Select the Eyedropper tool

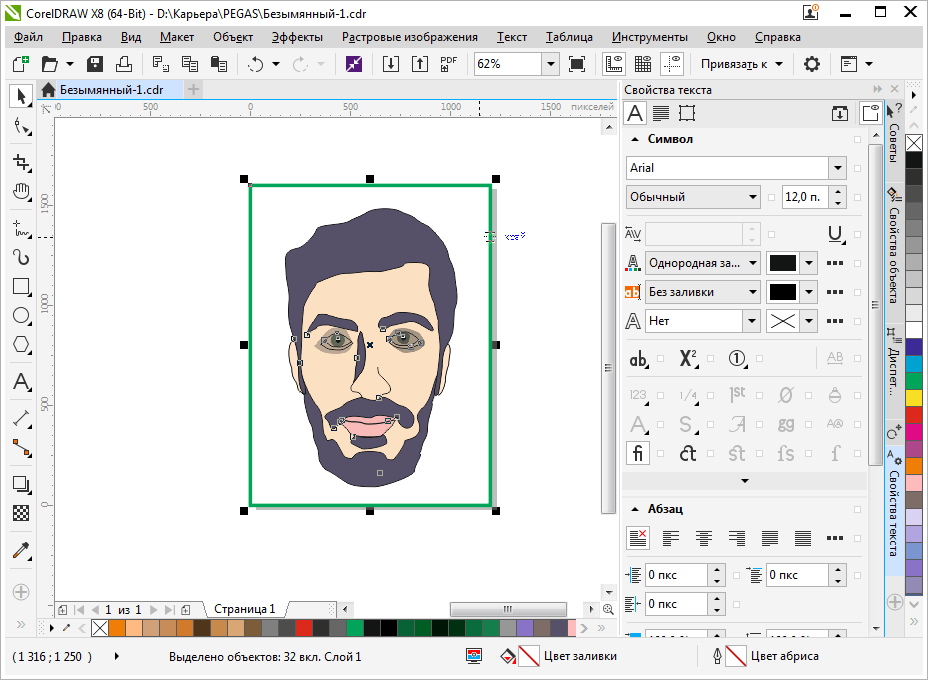point(20,551)
